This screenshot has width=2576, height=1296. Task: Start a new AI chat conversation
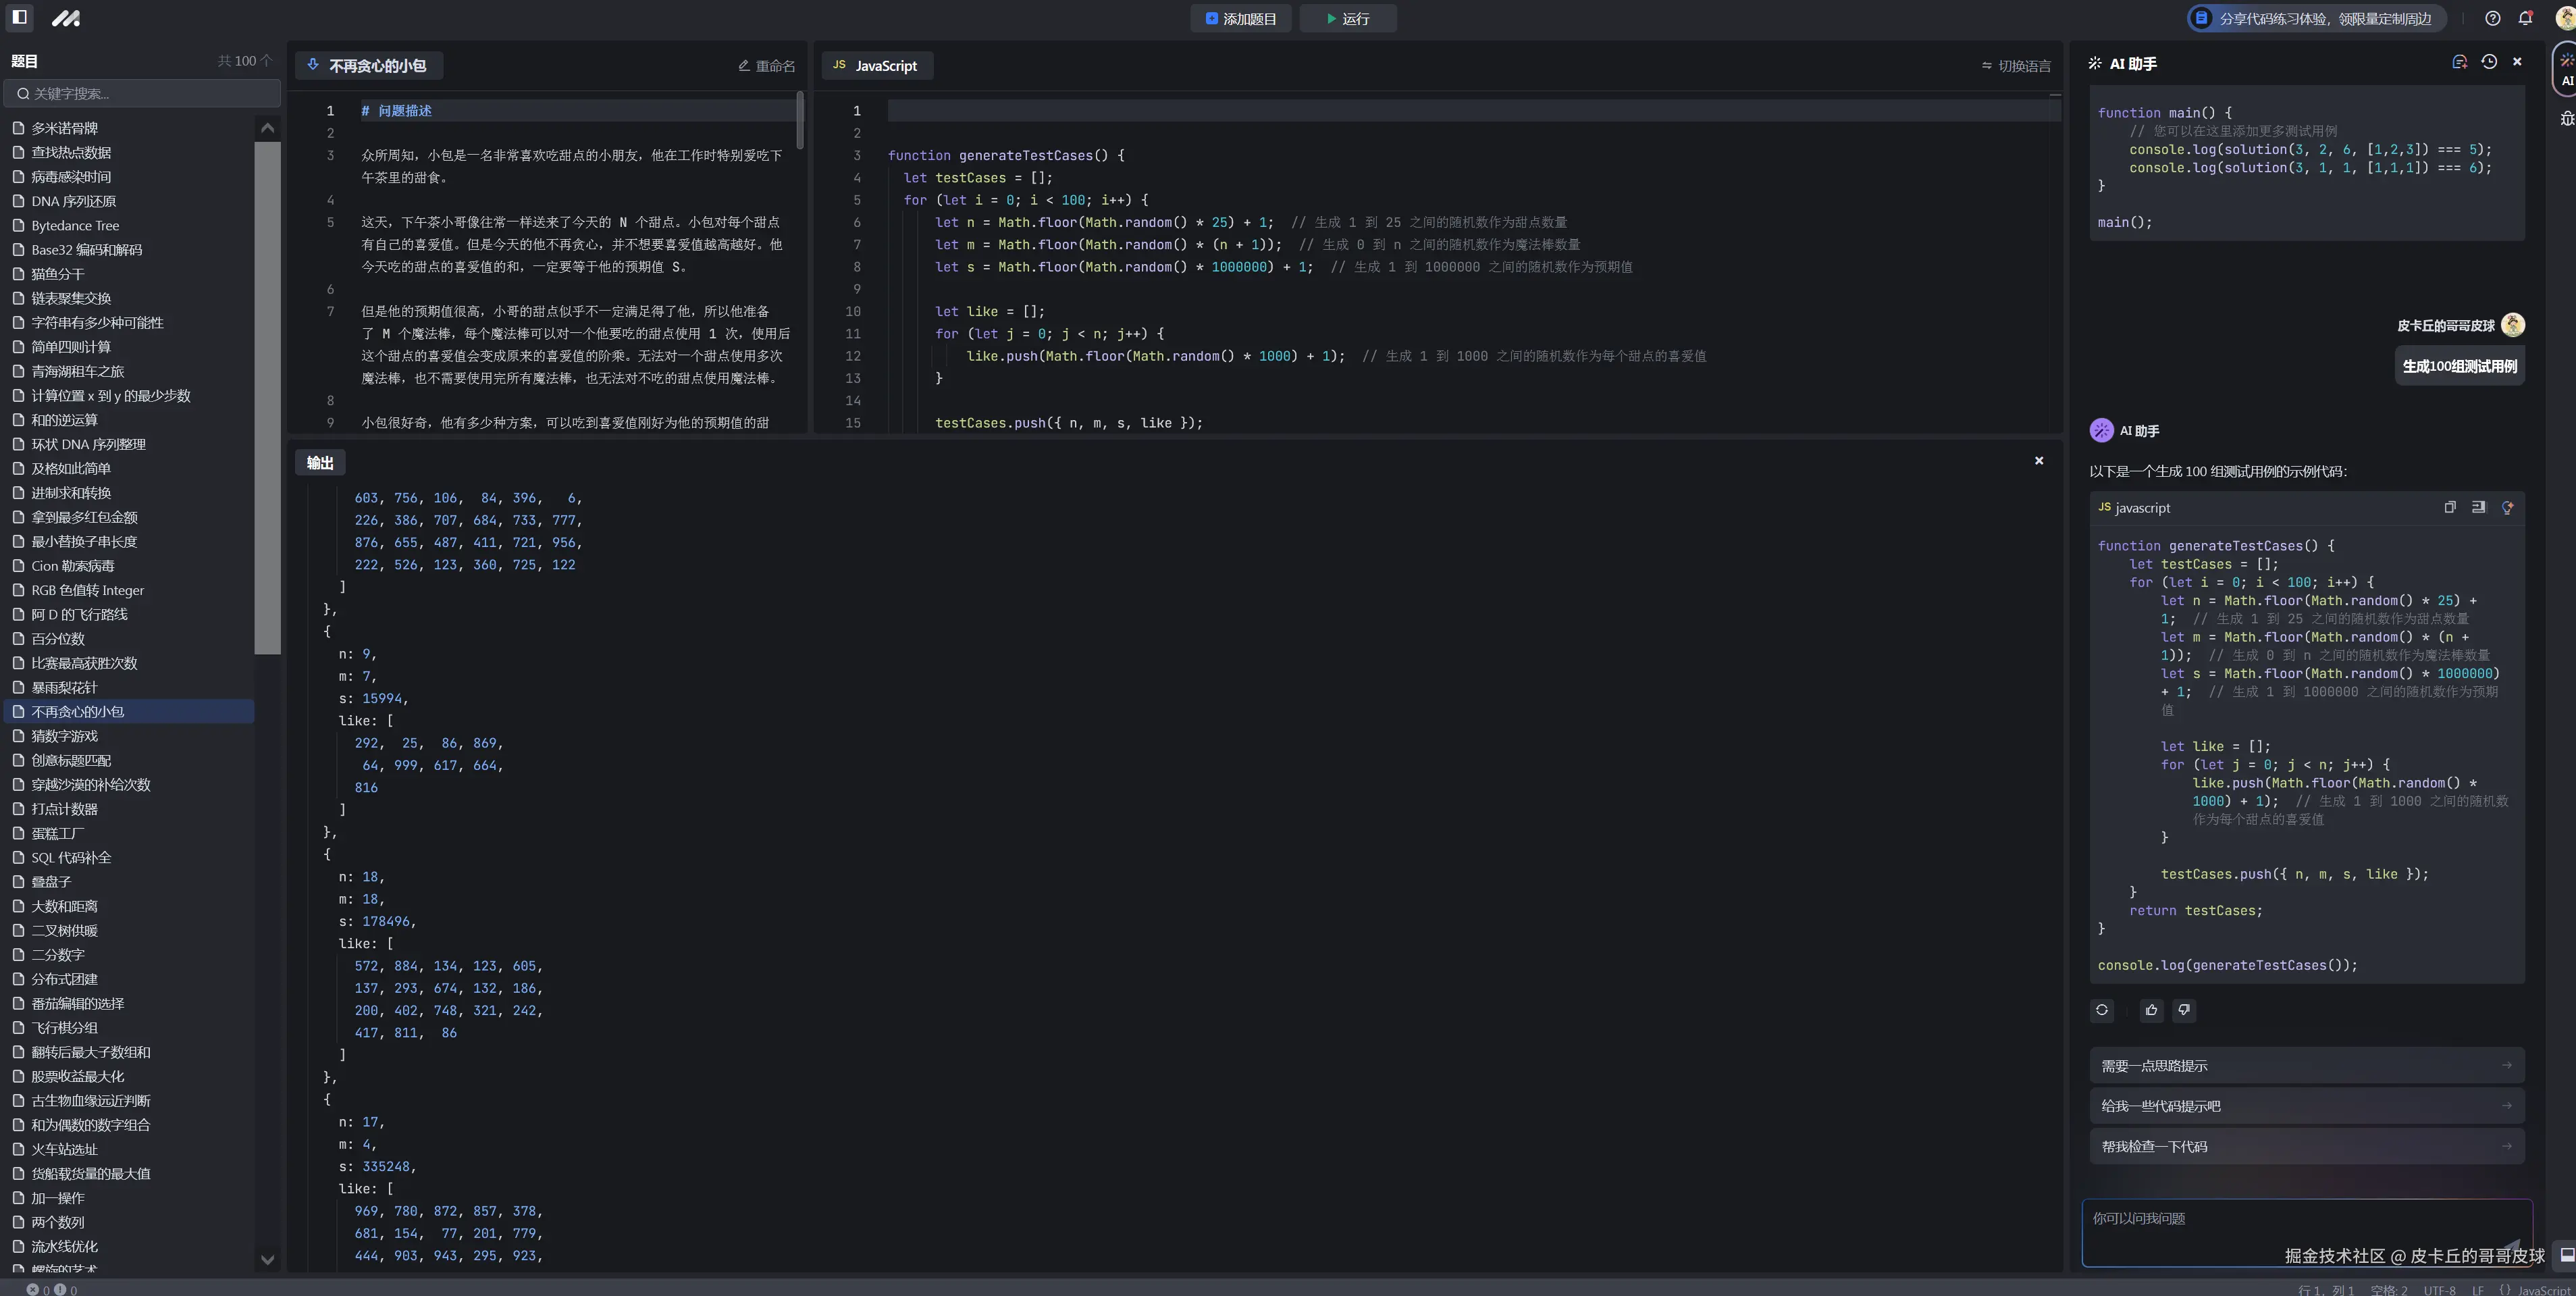[2459, 62]
